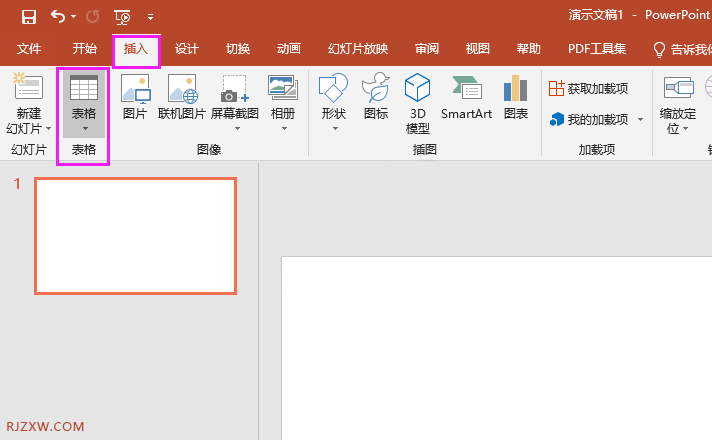Switch to the 开始 tab

[x=85, y=49]
